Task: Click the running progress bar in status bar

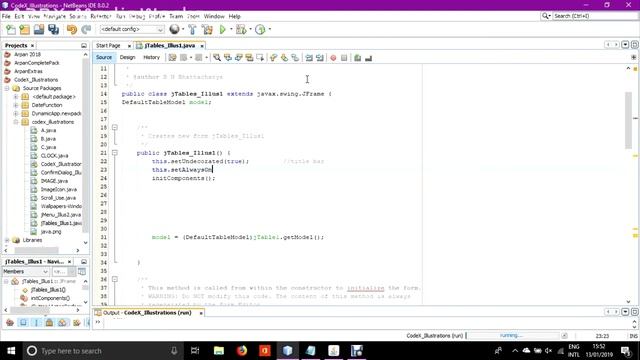Action: (x=513, y=336)
